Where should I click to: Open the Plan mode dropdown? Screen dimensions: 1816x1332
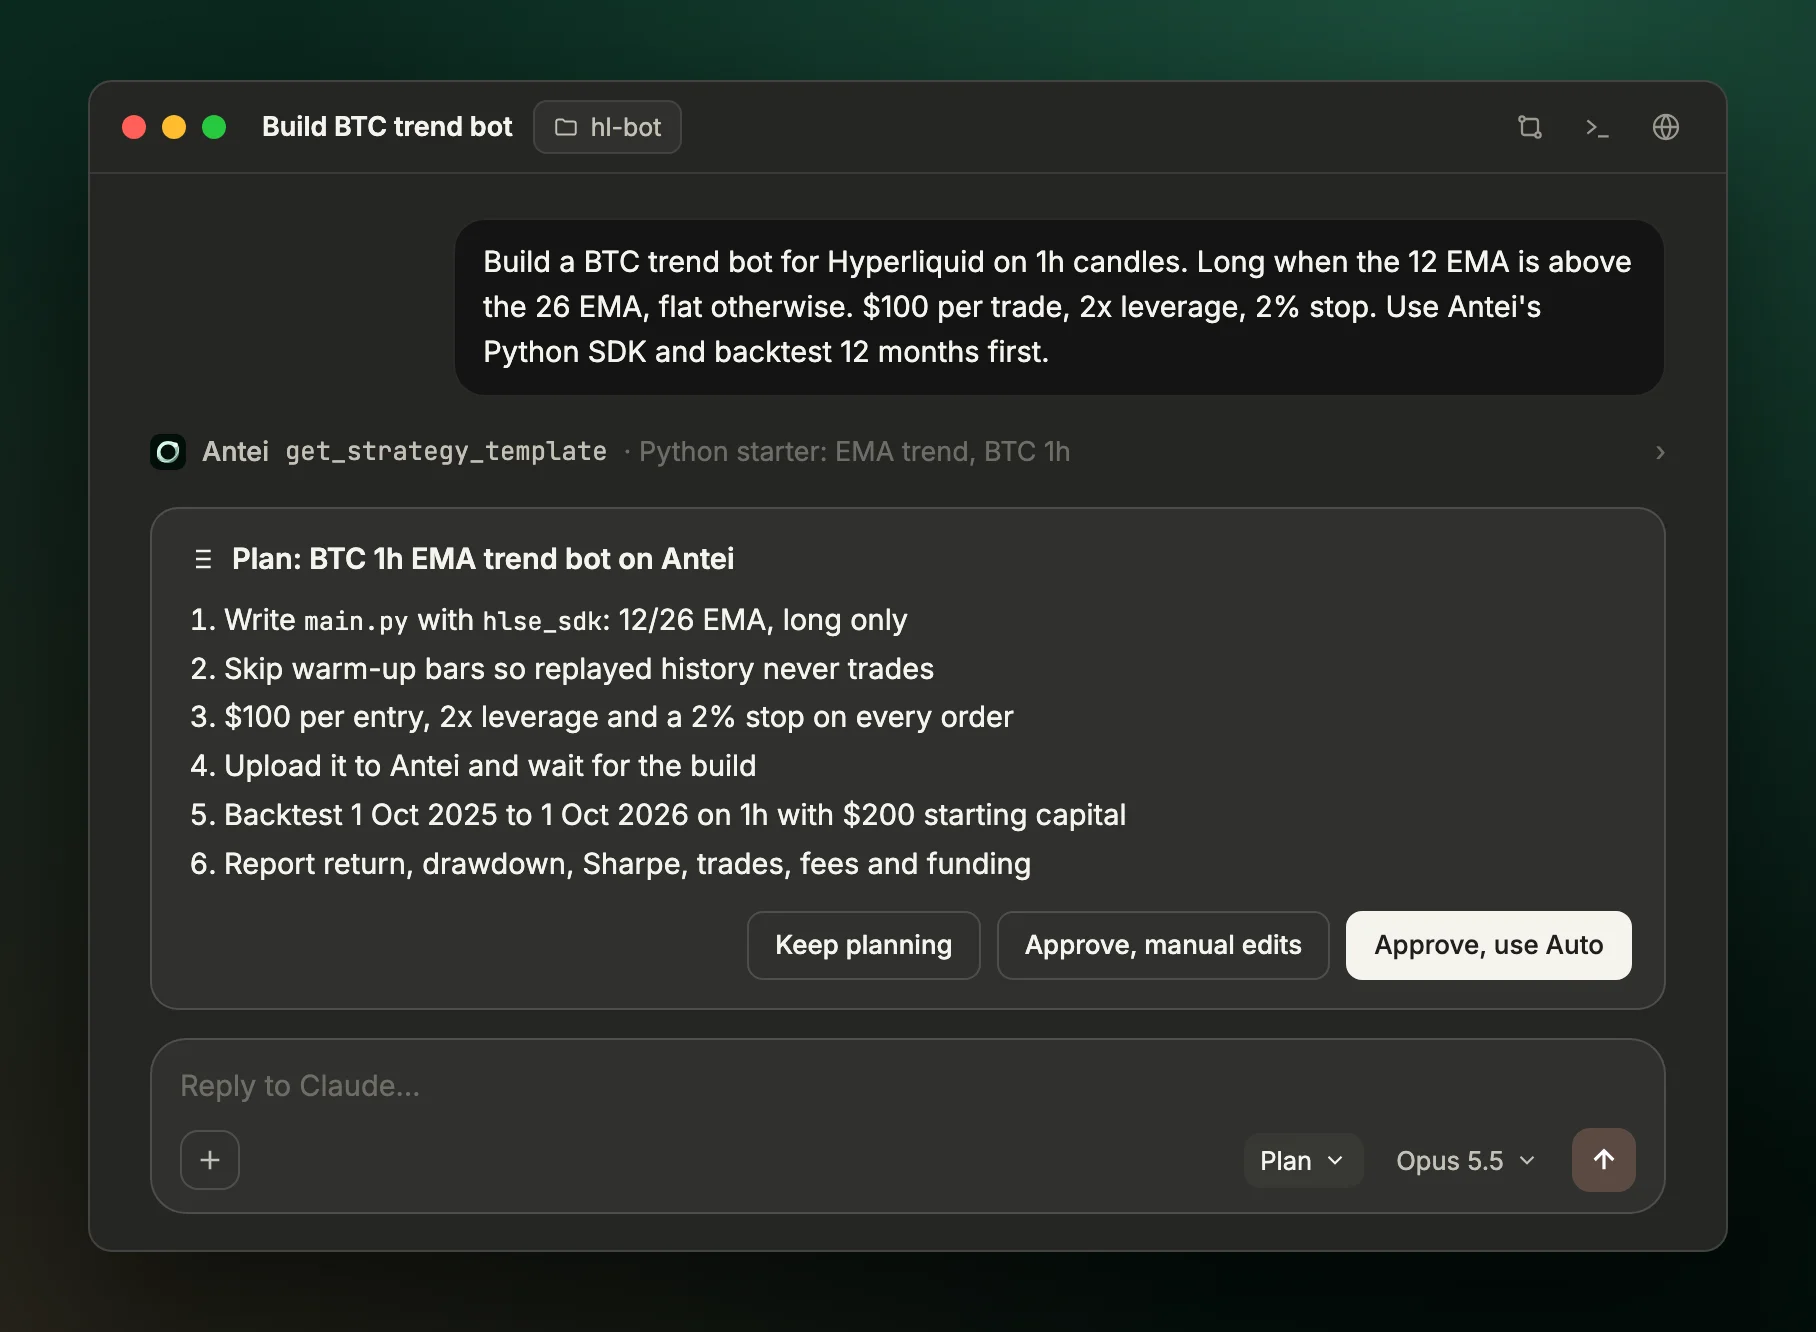(1302, 1160)
